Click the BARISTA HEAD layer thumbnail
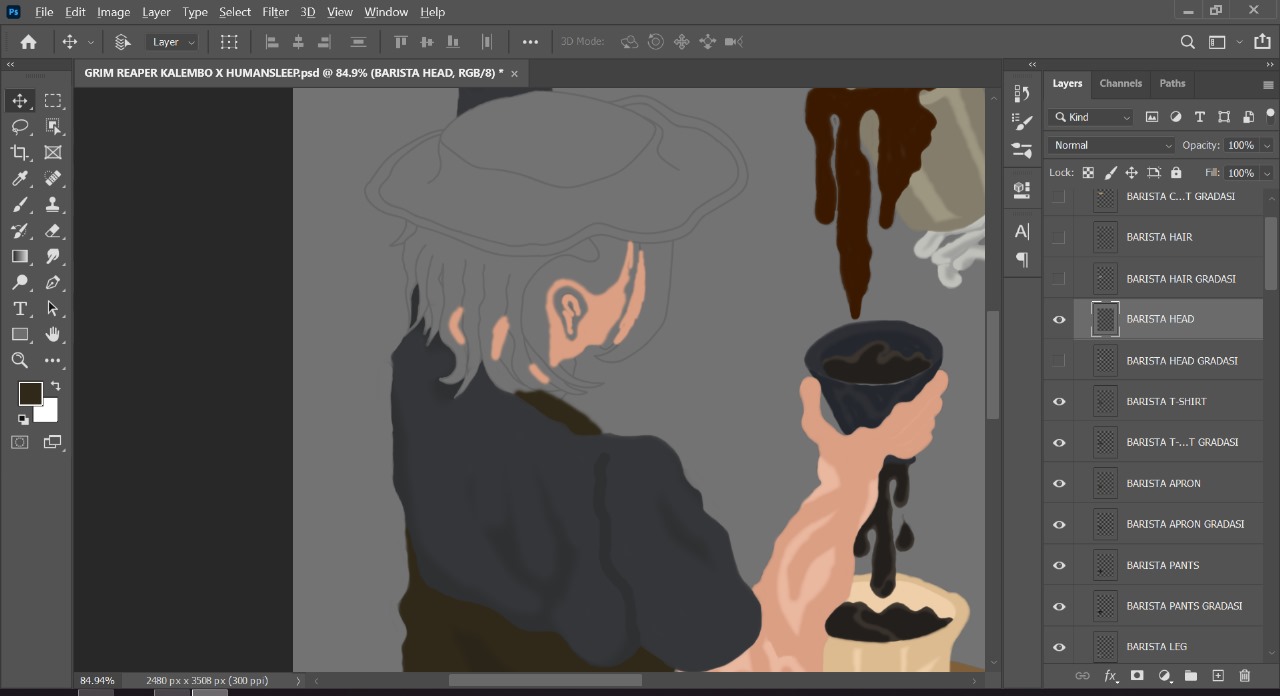The width and height of the screenshot is (1280, 696). [1105, 320]
